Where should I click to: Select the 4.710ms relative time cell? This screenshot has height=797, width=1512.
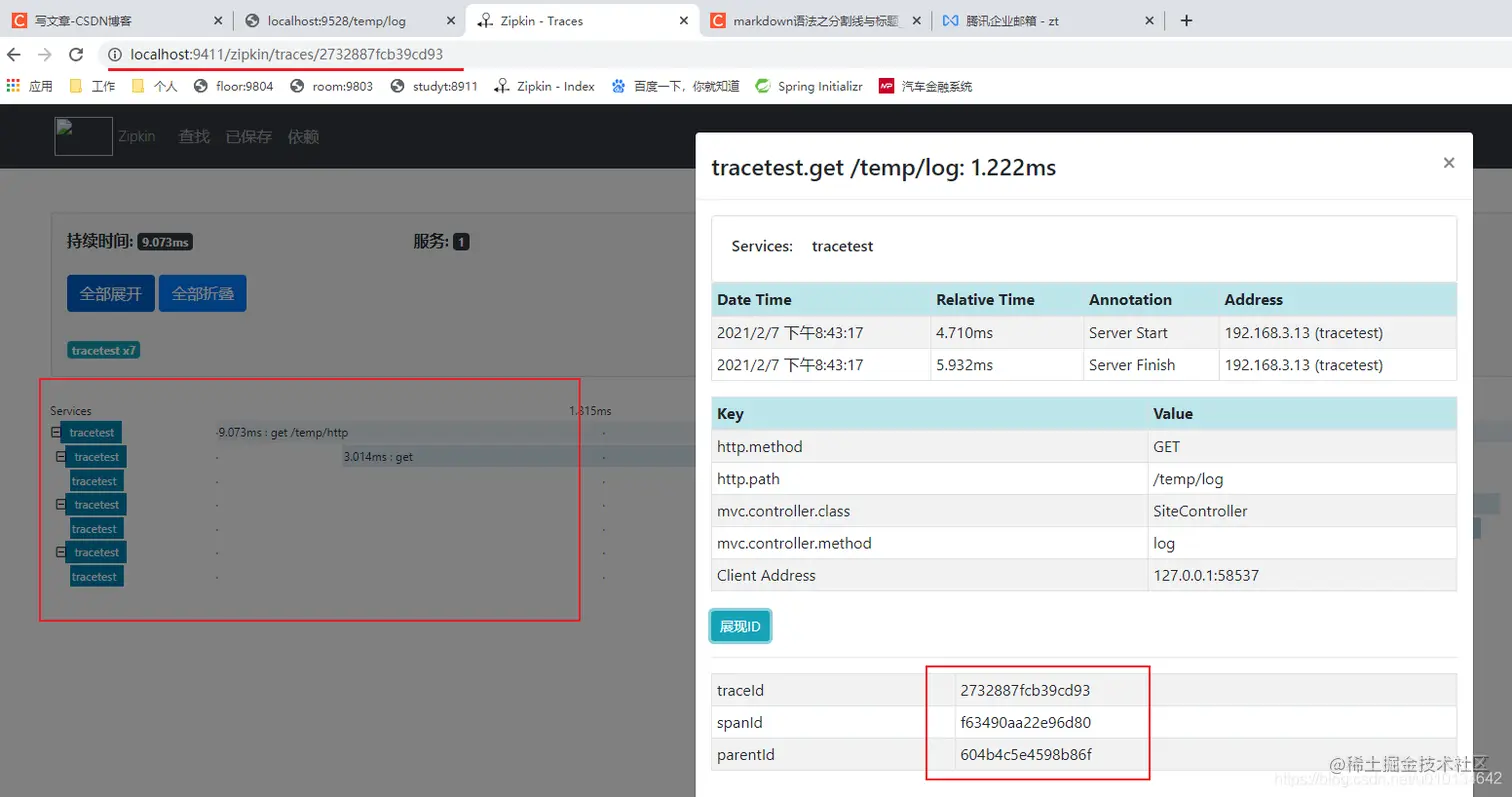1006,333
